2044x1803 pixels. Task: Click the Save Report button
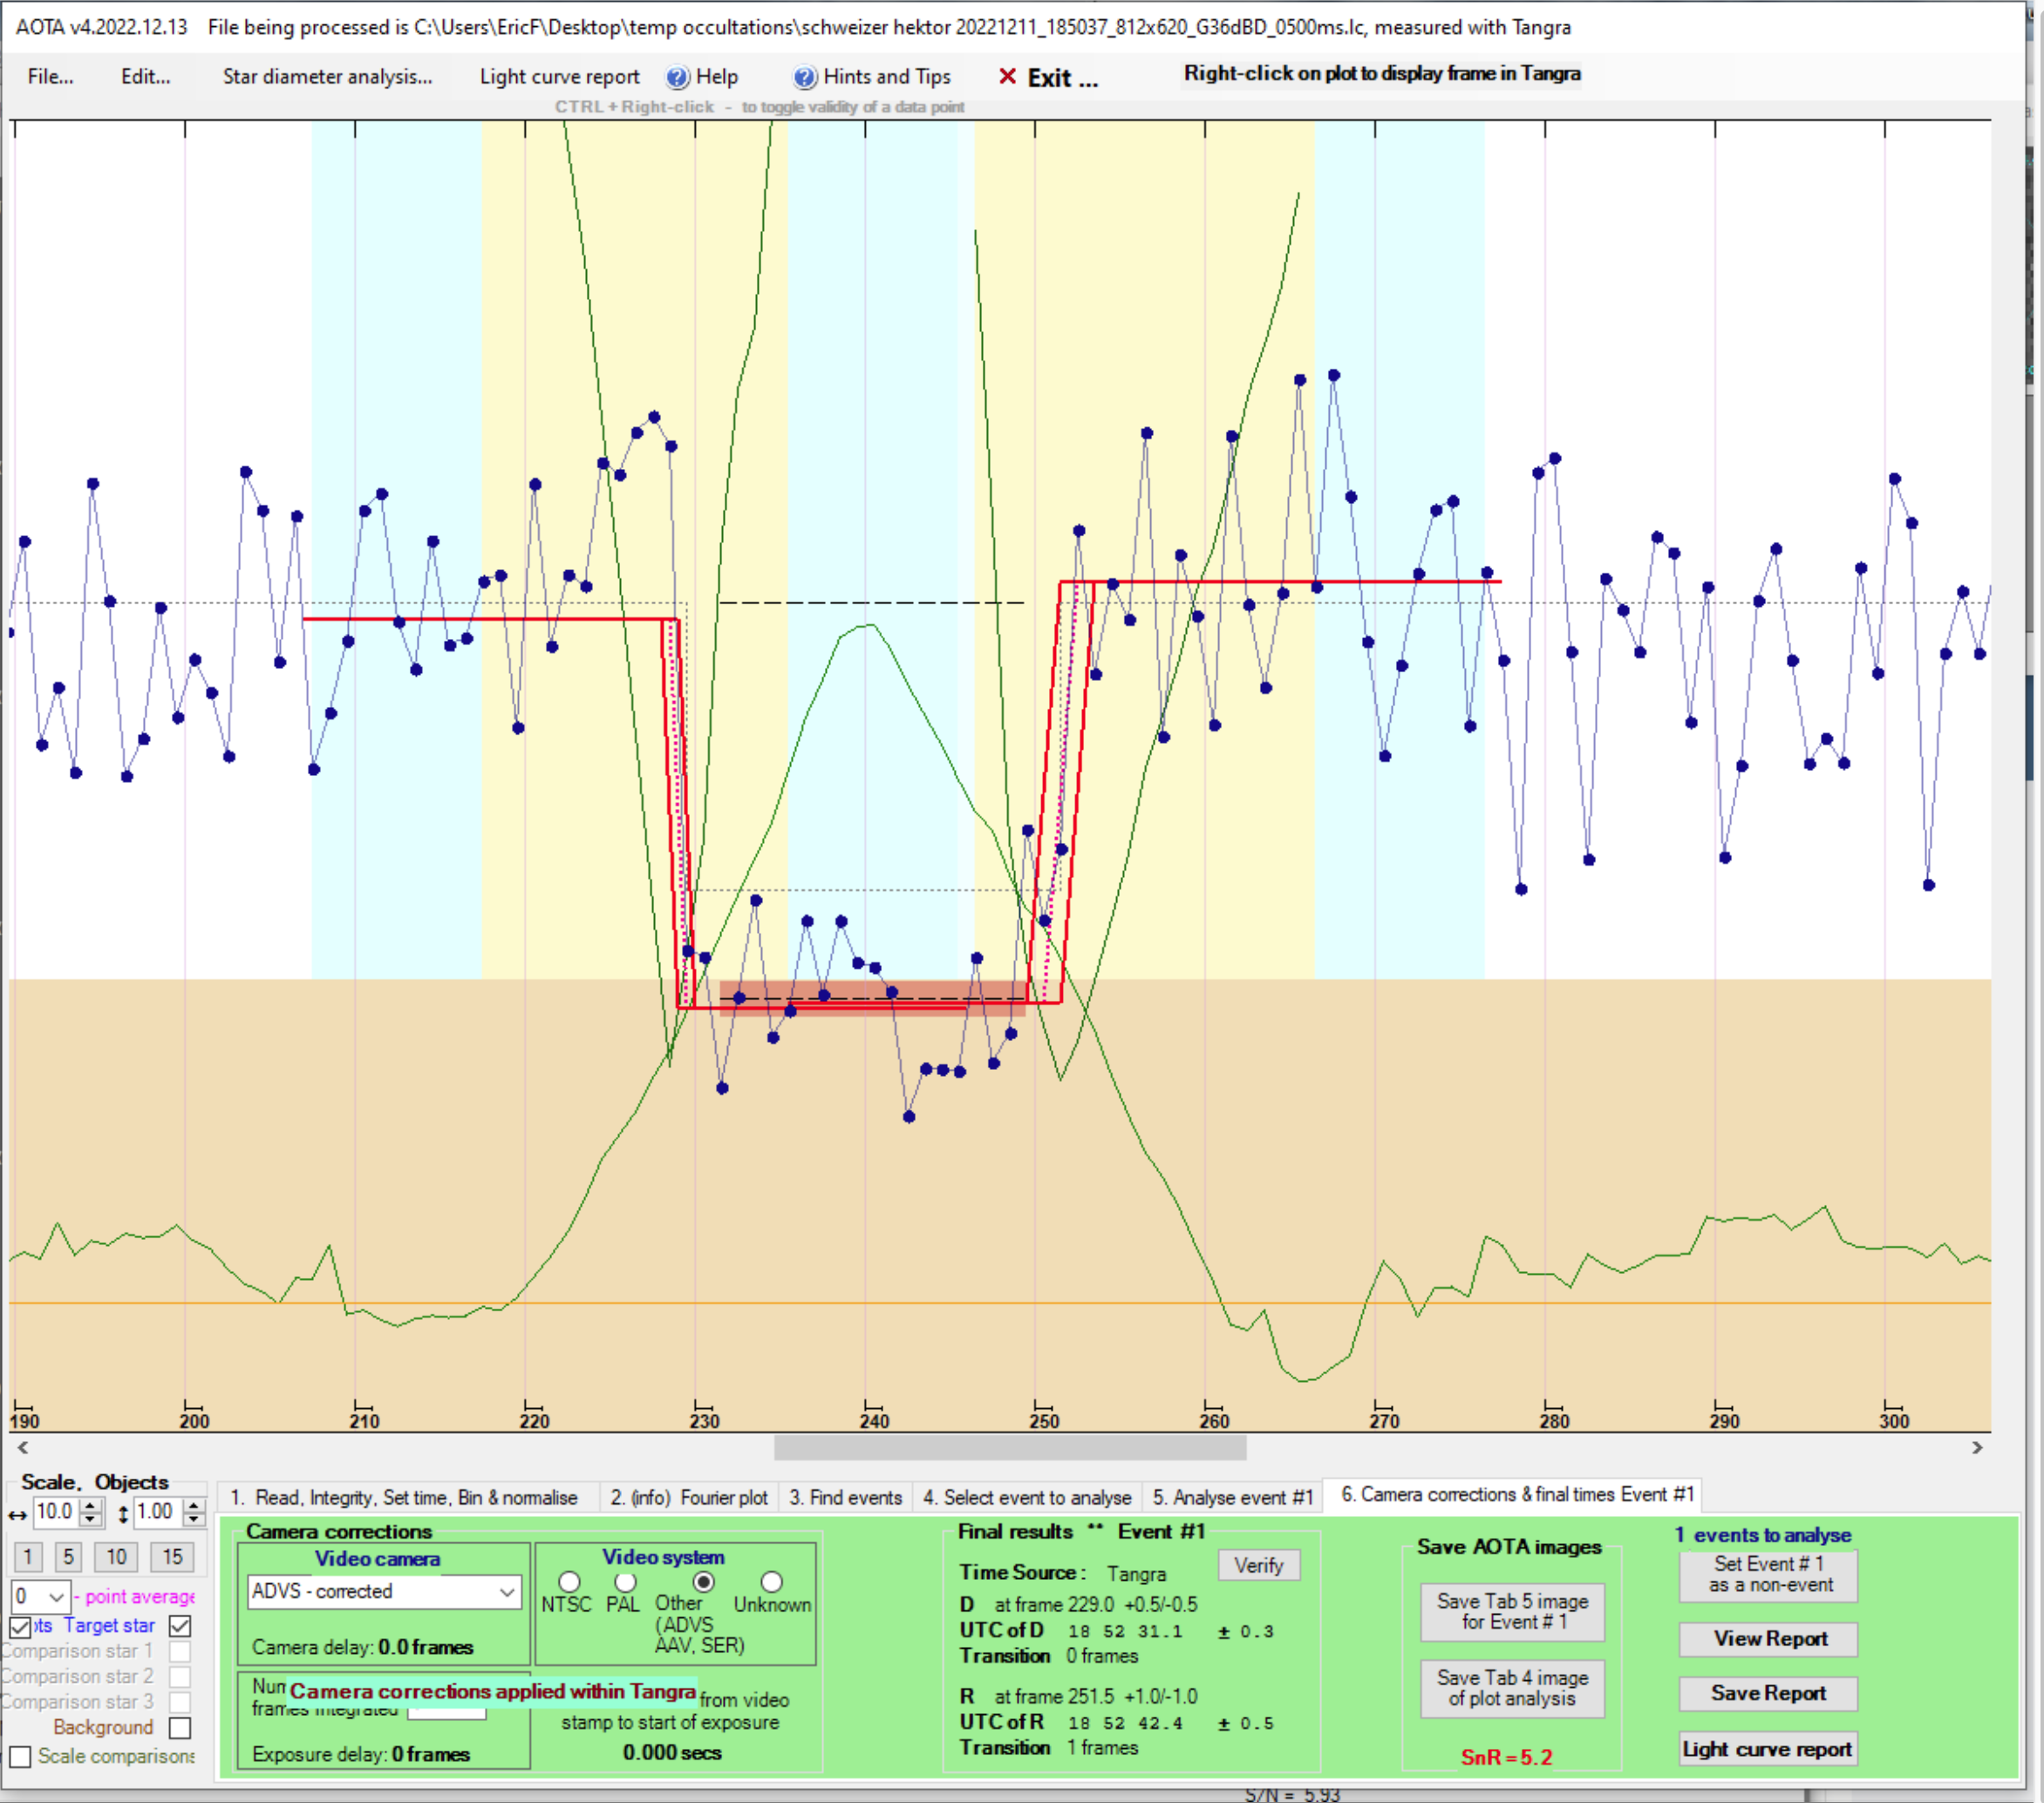pos(1768,1693)
